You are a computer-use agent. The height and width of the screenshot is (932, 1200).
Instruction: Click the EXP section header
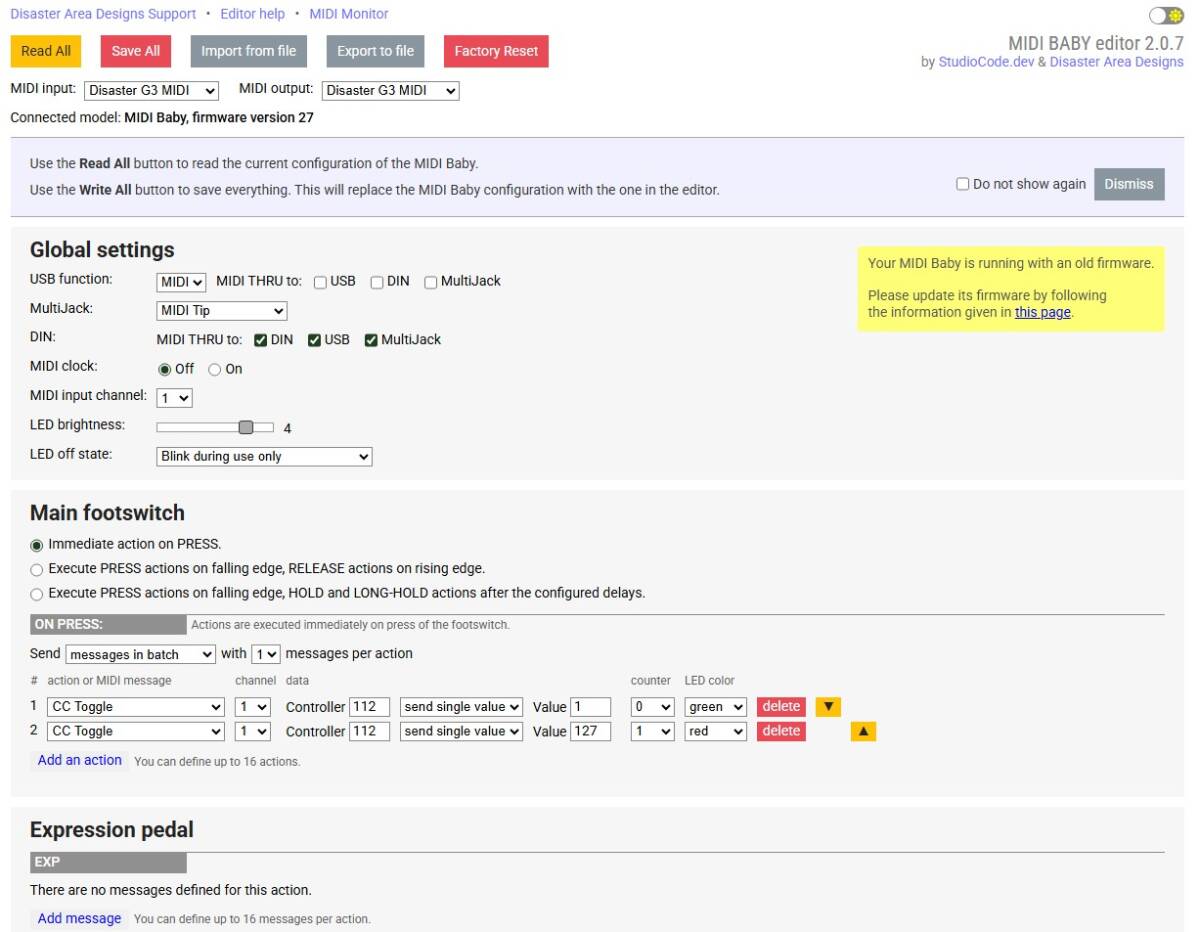108,862
